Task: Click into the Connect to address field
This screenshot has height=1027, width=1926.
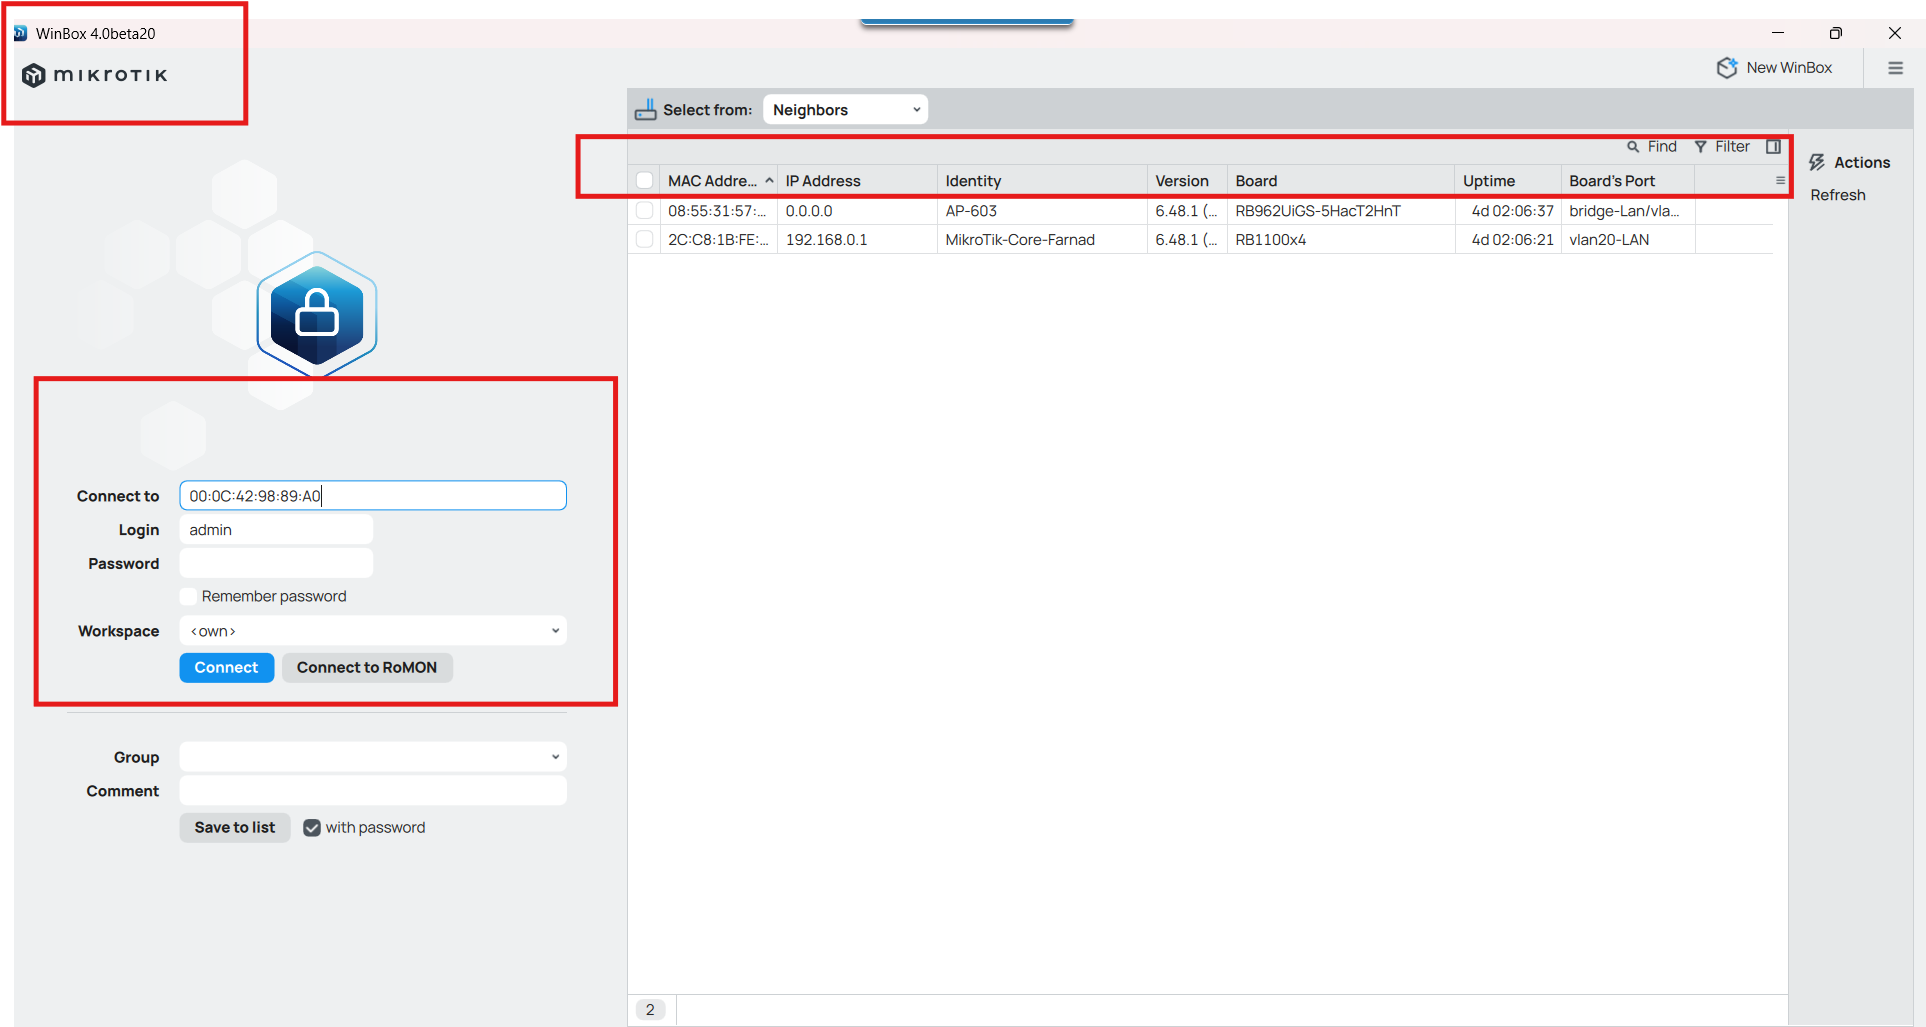Action: (x=373, y=496)
